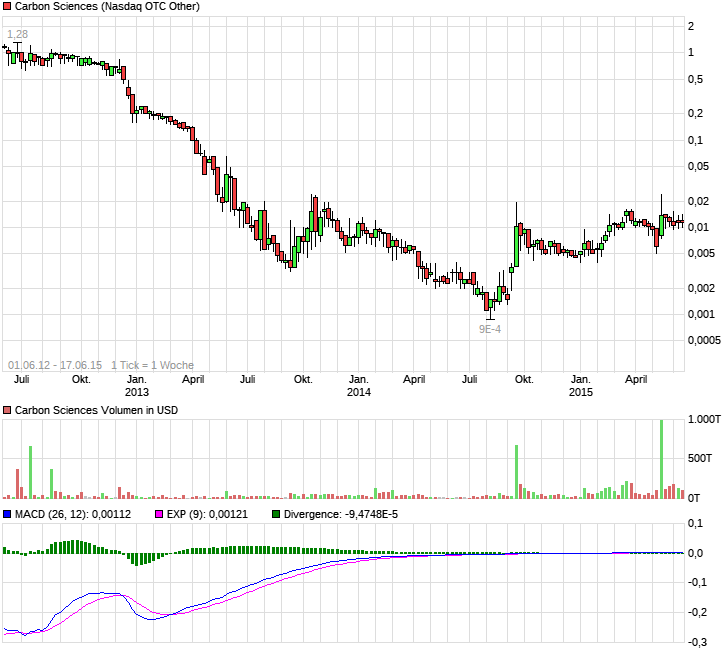Screen dimensions: 726x652
Task: Click the volume axis label '0T'
Action: click(x=694, y=498)
